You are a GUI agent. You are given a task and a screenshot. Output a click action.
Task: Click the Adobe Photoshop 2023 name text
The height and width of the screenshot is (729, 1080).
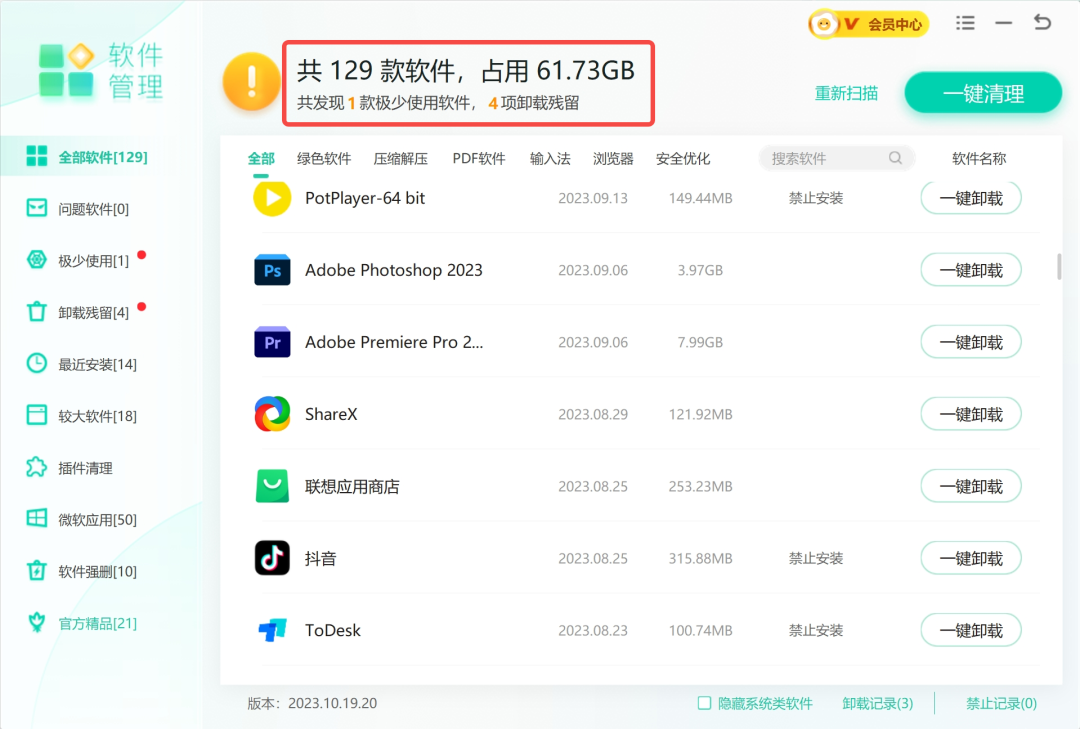point(393,270)
